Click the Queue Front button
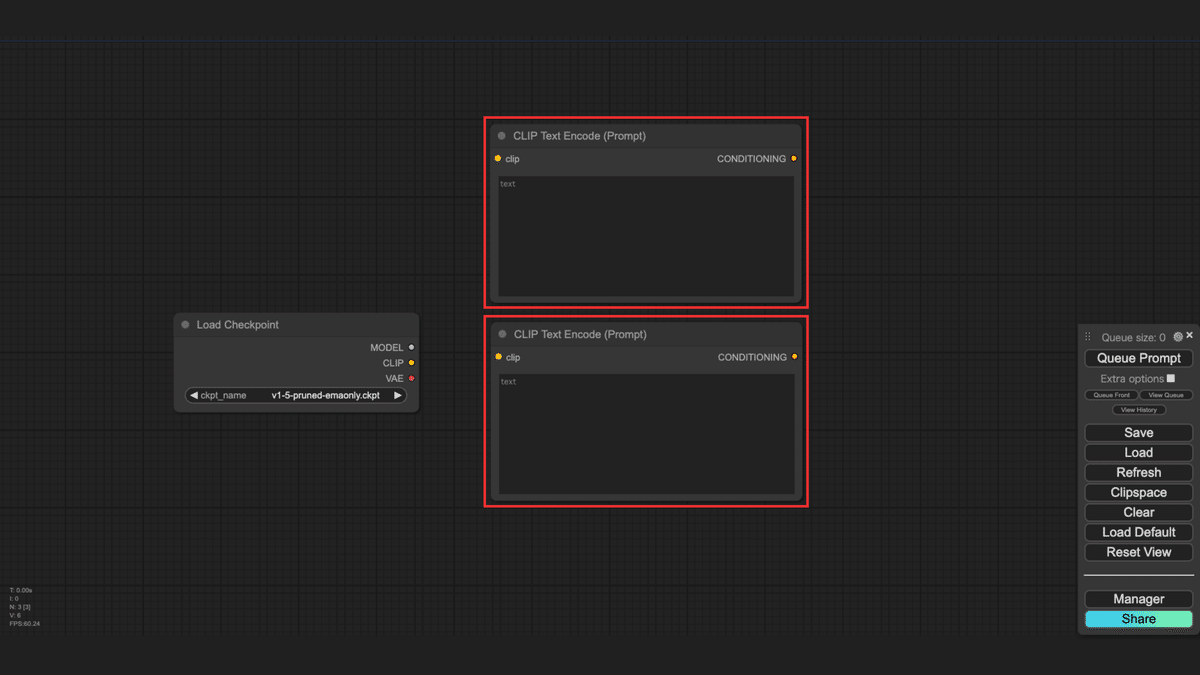Image resolution: width=1200 pixels, height=675 pixels. pyautogui.click(x=1111, y=395)
